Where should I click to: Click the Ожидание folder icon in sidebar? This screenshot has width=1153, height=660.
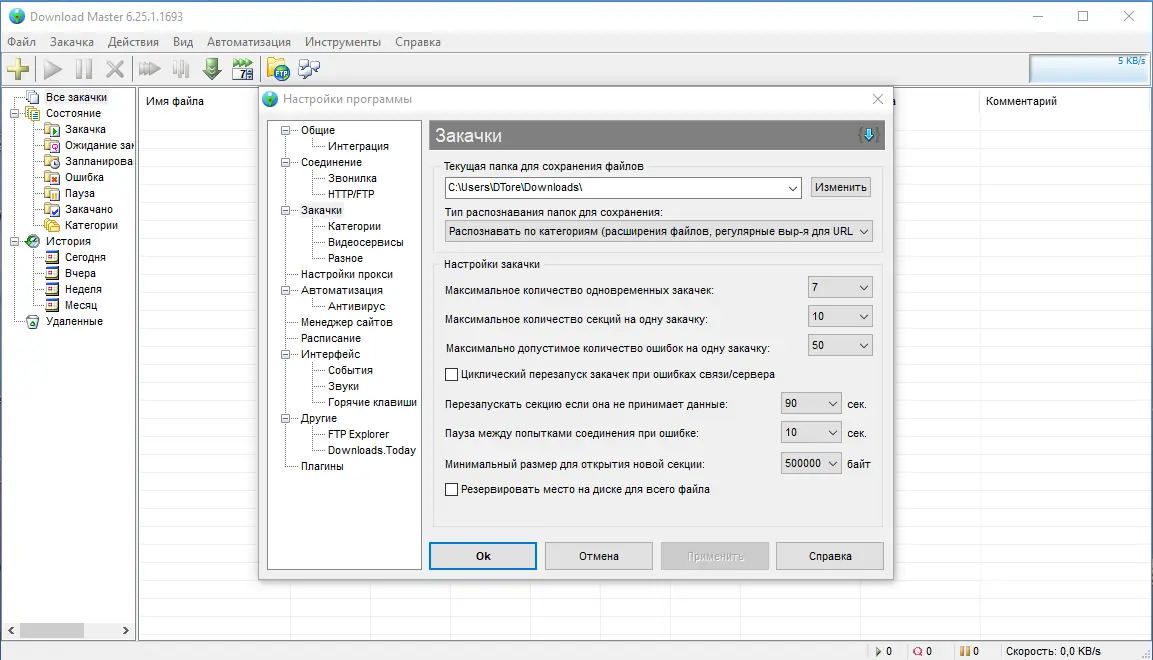(51, 146)
